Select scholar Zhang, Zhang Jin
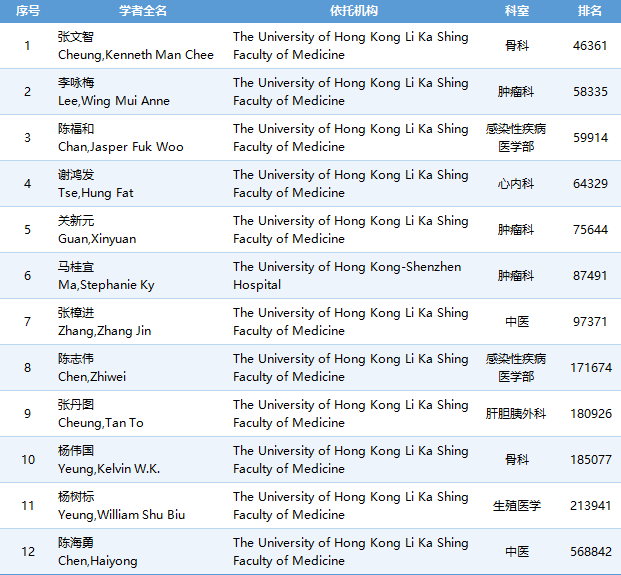621x575 pixels. pyautogui.click(x=105, y=331)
